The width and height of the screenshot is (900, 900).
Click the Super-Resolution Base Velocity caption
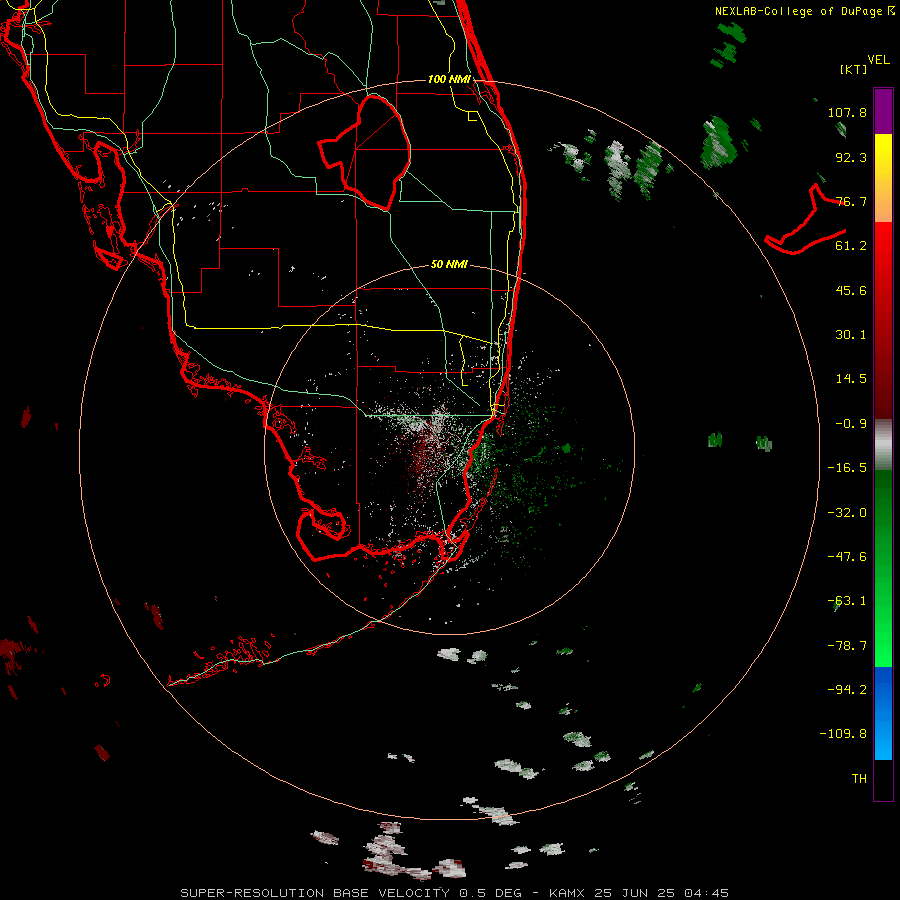[455, 893]
